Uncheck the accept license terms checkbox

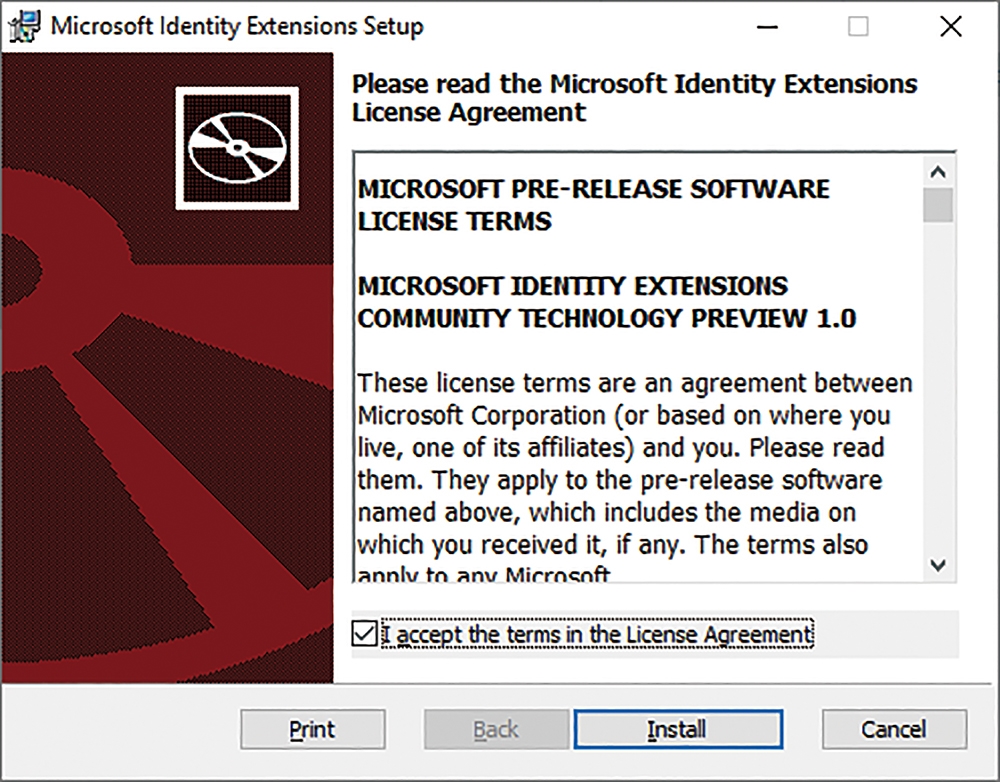pos(364,633)
